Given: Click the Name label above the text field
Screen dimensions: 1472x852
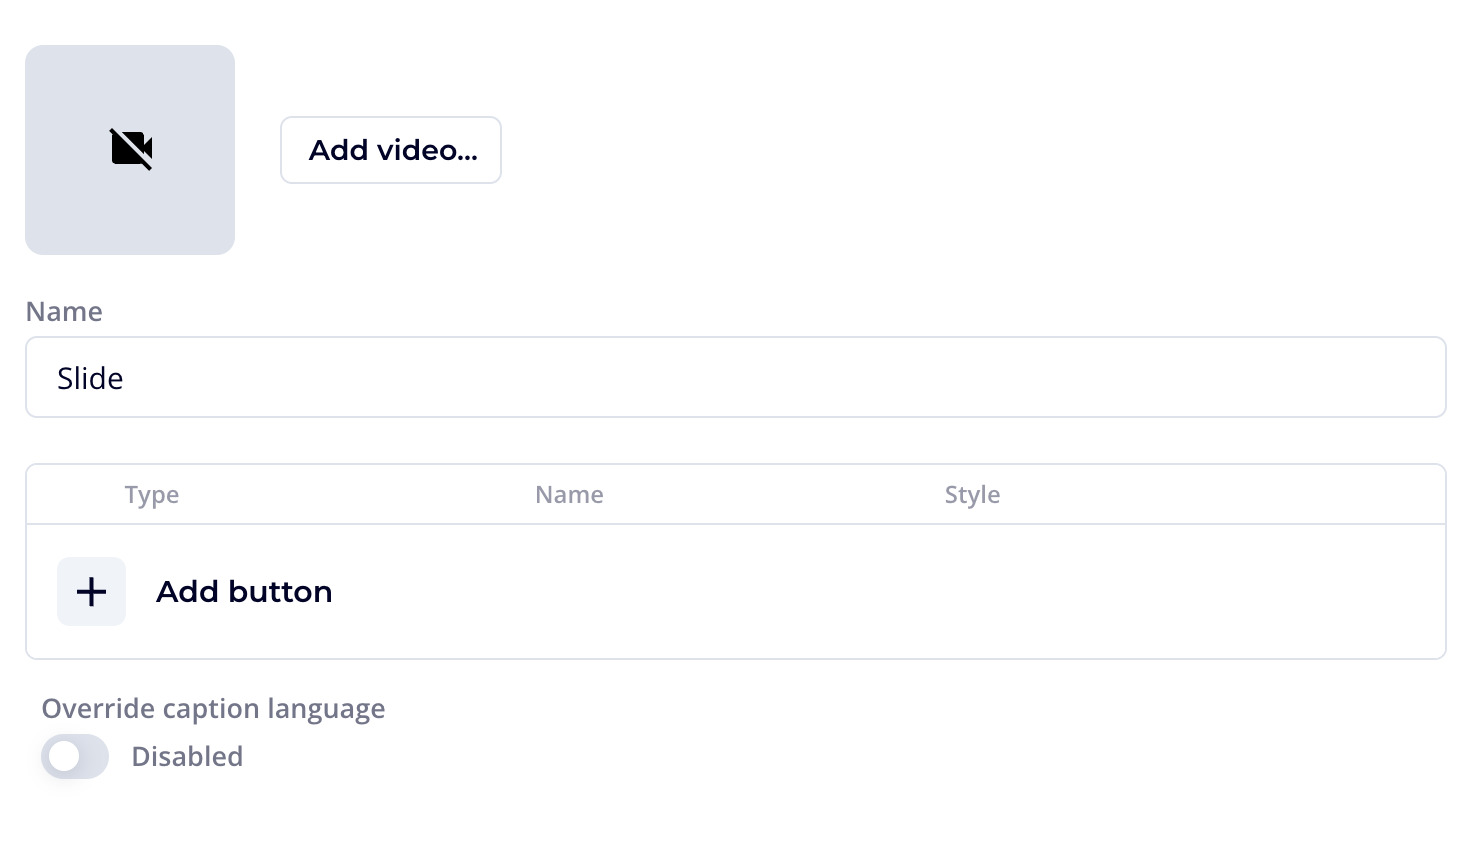Looking at the screenshot, I should point(64,311).
